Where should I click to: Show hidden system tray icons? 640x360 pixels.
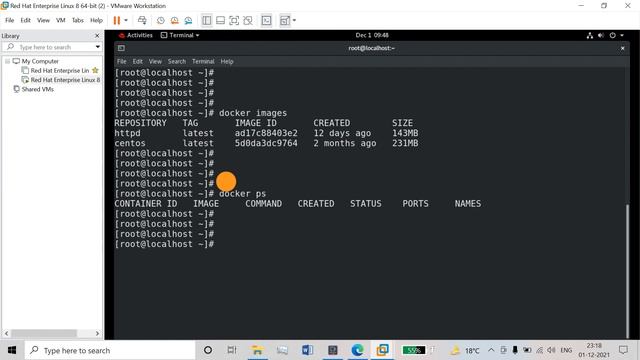pyautogui.click(x=491, y=350)
